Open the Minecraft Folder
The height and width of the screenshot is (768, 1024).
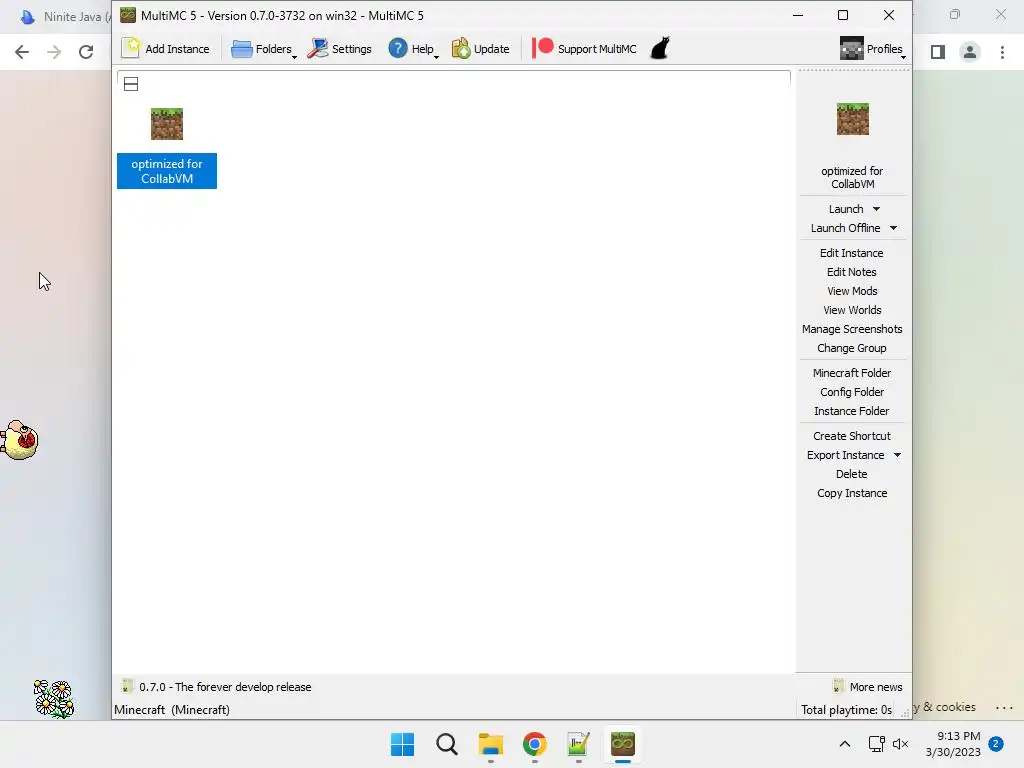pyautogui.click(x=852, y=373)
